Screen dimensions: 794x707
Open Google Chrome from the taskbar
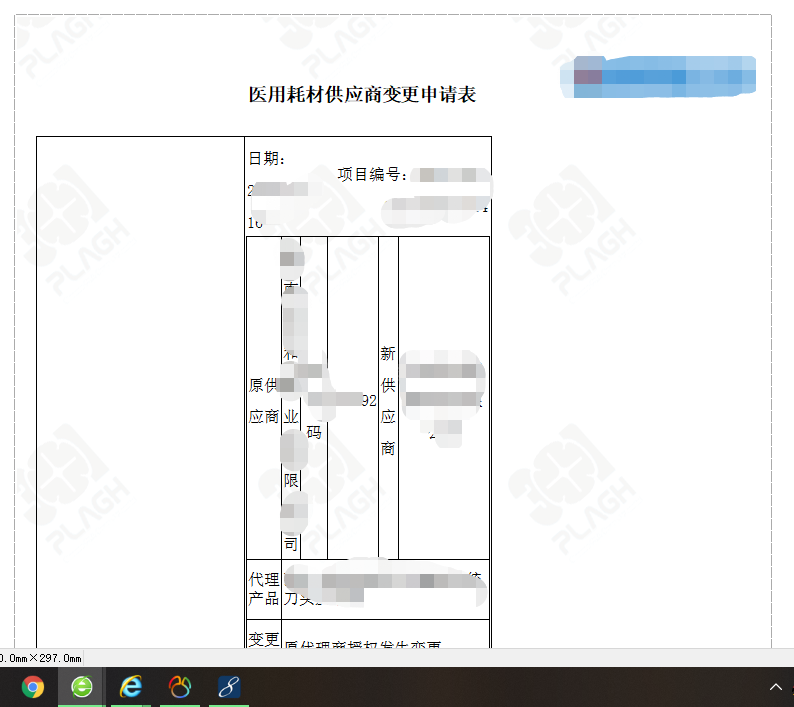tap(32, 687)
